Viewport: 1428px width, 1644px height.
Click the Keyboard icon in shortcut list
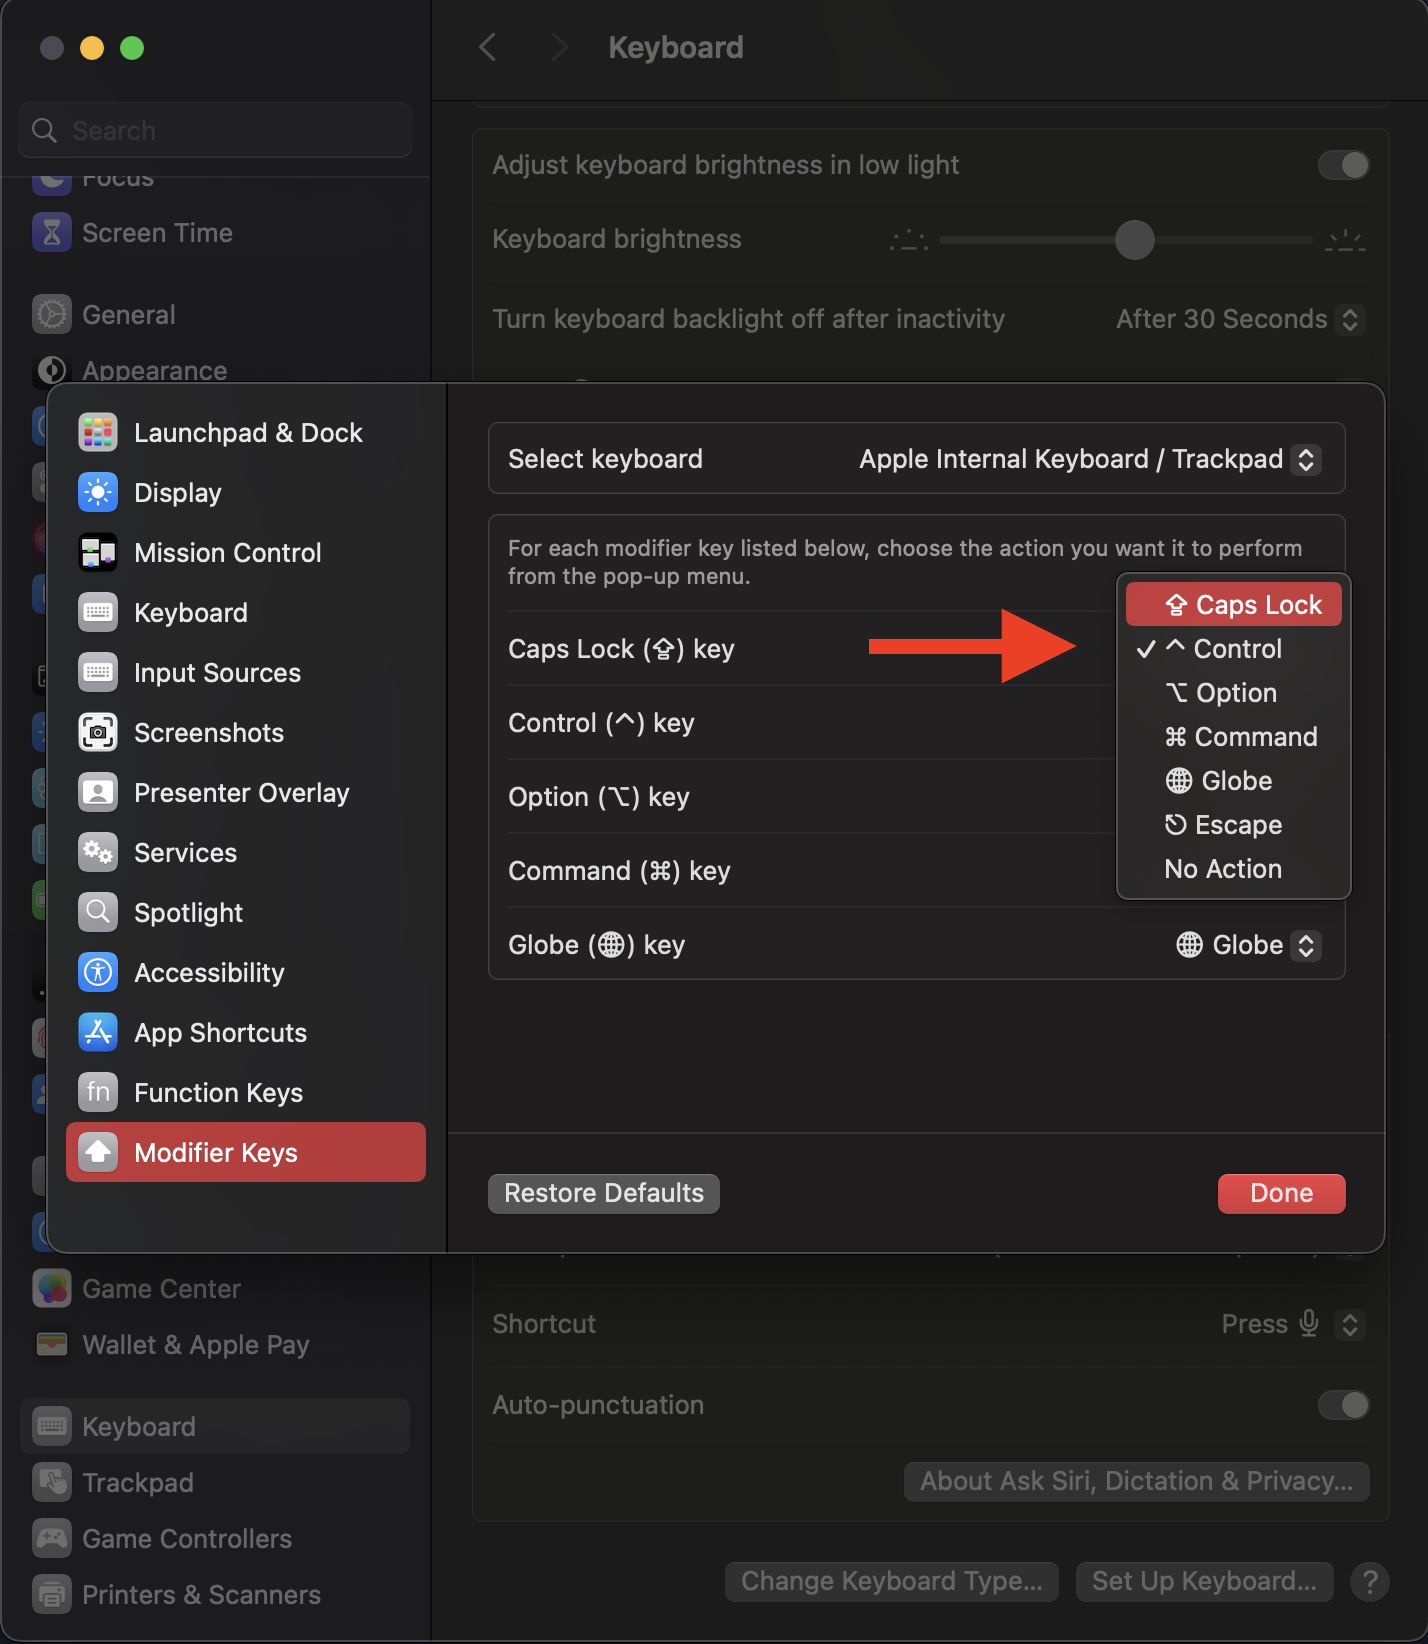click(98, 613)
